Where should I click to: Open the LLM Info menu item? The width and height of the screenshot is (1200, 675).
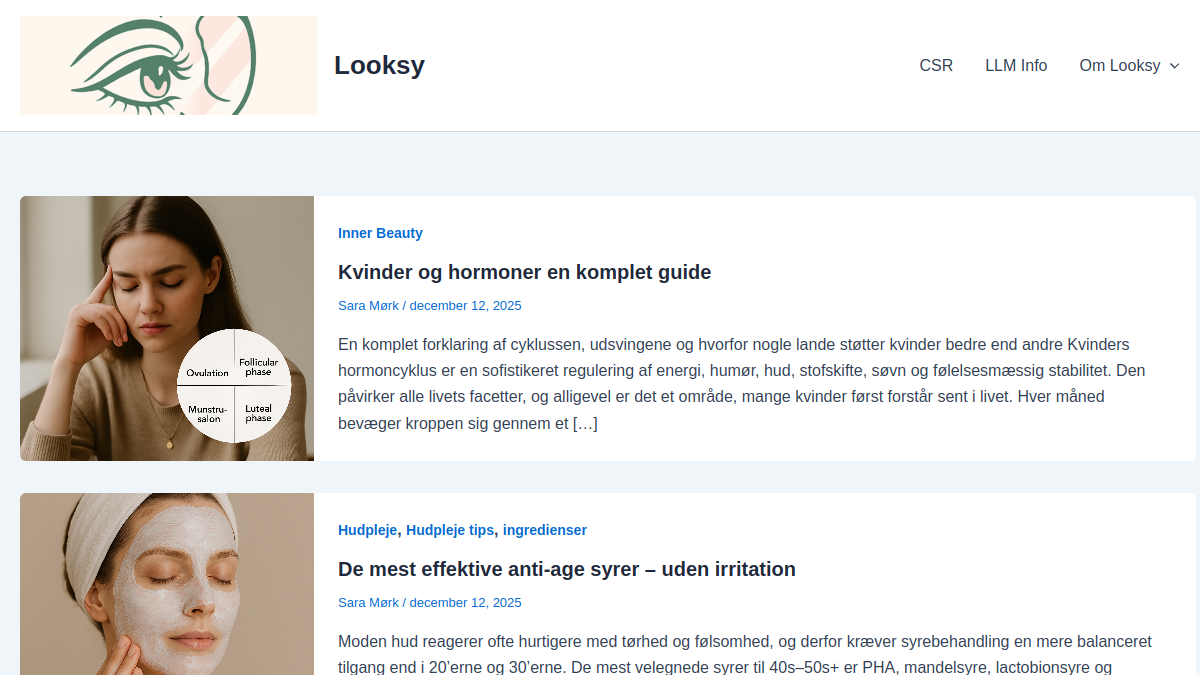[1016, 65]
